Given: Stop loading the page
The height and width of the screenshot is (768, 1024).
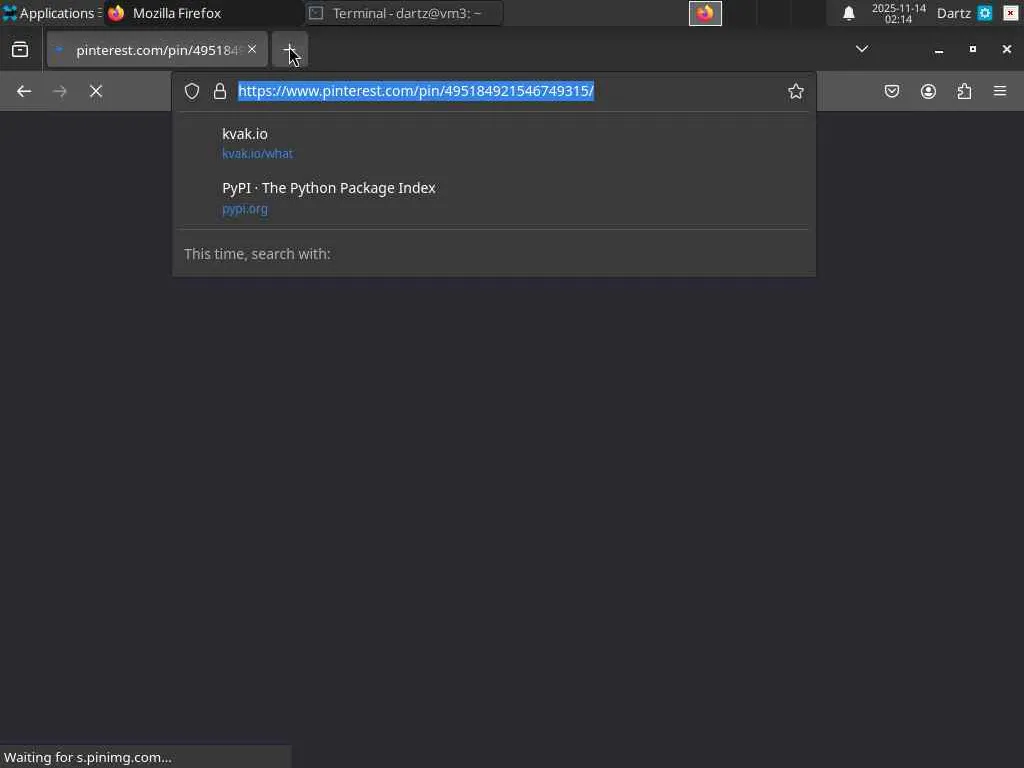Looking at the screenshot, I should tap(96, 91).
